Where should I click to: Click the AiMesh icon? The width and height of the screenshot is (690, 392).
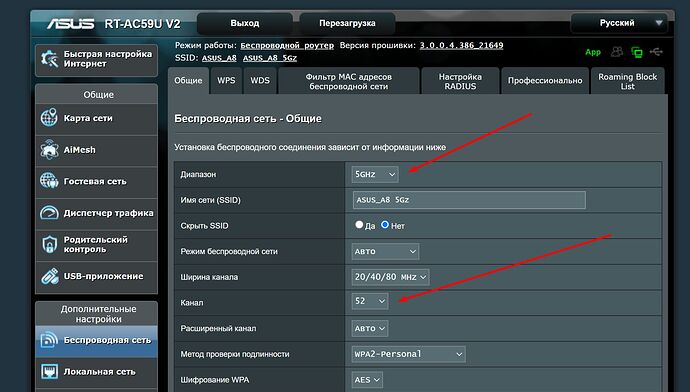click(49, 150)
